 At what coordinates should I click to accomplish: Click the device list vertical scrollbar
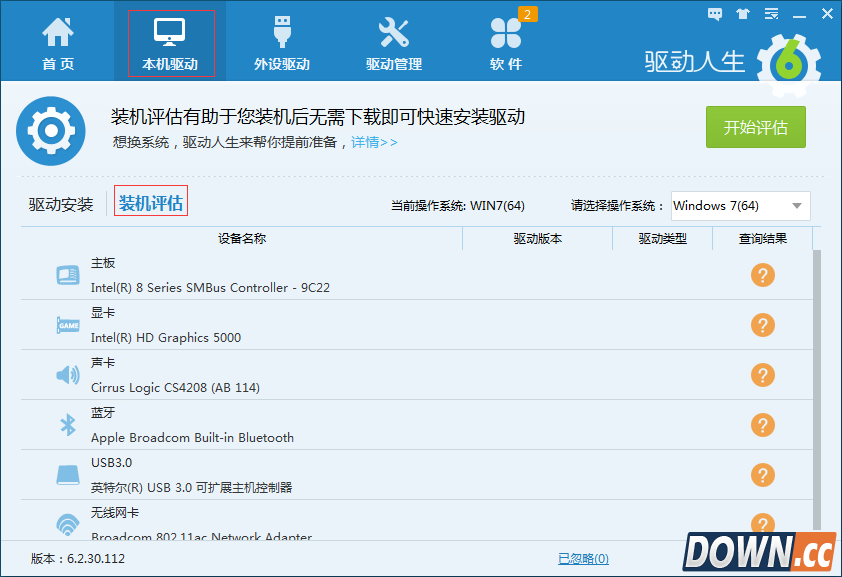click(x=817, y=380)
